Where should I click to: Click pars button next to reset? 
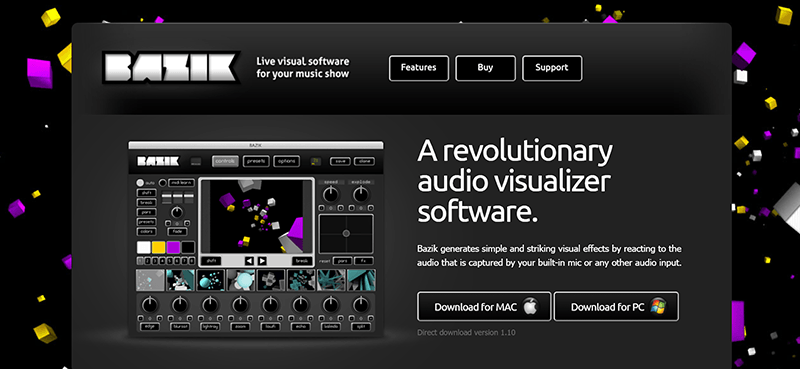[342, 261]
